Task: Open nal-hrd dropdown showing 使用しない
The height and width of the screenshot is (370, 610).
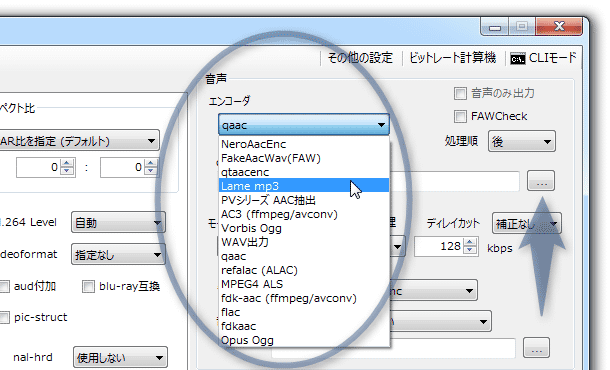Action: click(x=120, y=358)
